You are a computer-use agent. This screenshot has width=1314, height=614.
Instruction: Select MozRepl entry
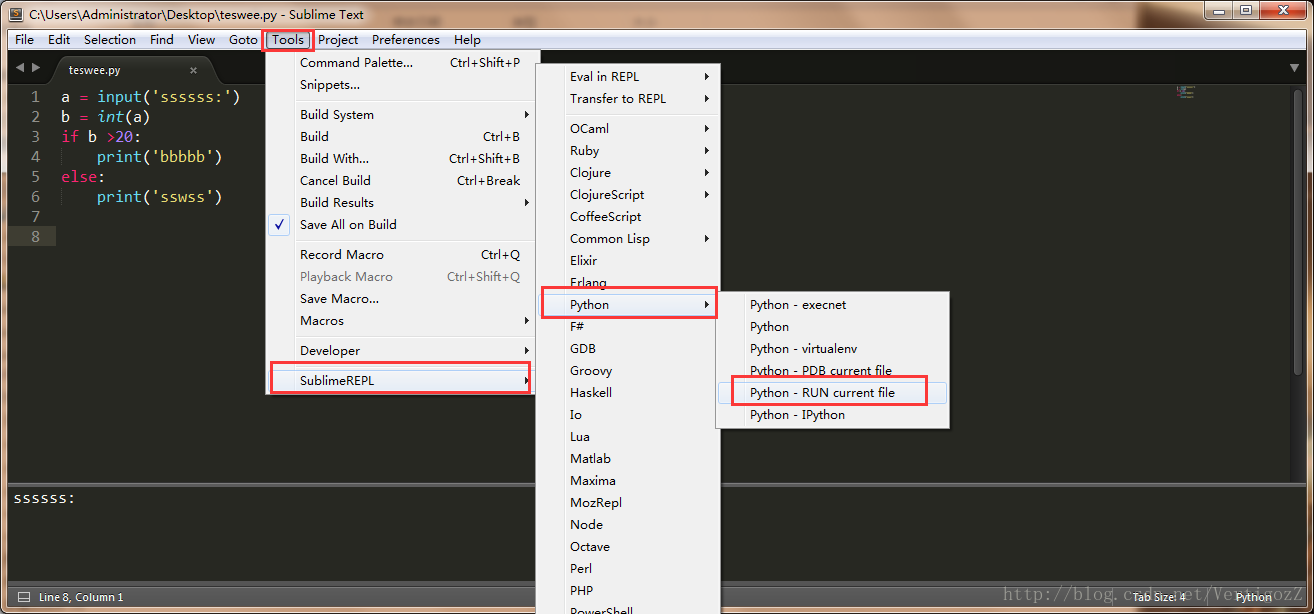[629, 503]
